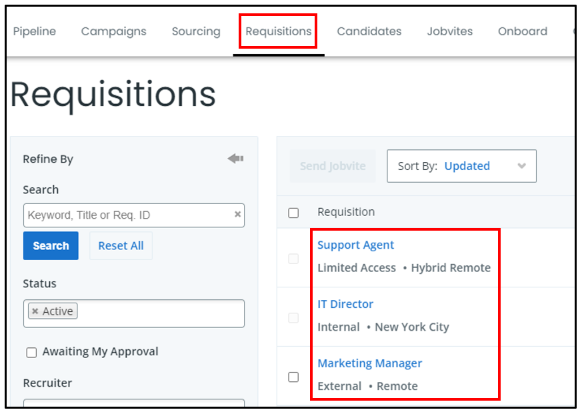Clear the keyword search field with x icon

(238, 214)
